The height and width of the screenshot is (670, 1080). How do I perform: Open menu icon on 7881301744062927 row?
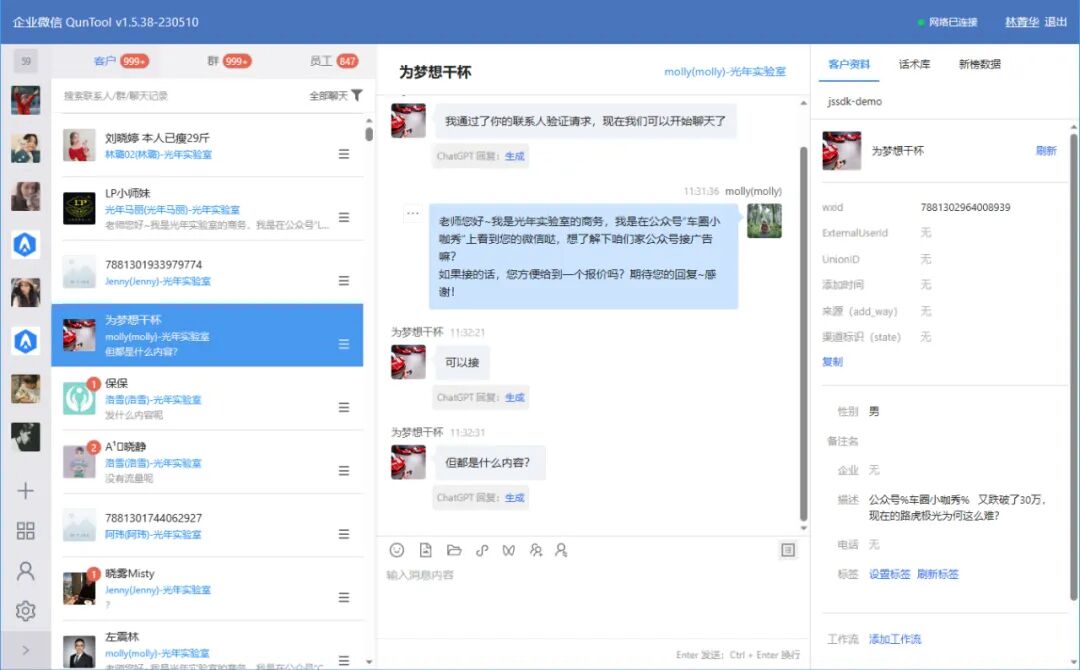click(344, 534)
